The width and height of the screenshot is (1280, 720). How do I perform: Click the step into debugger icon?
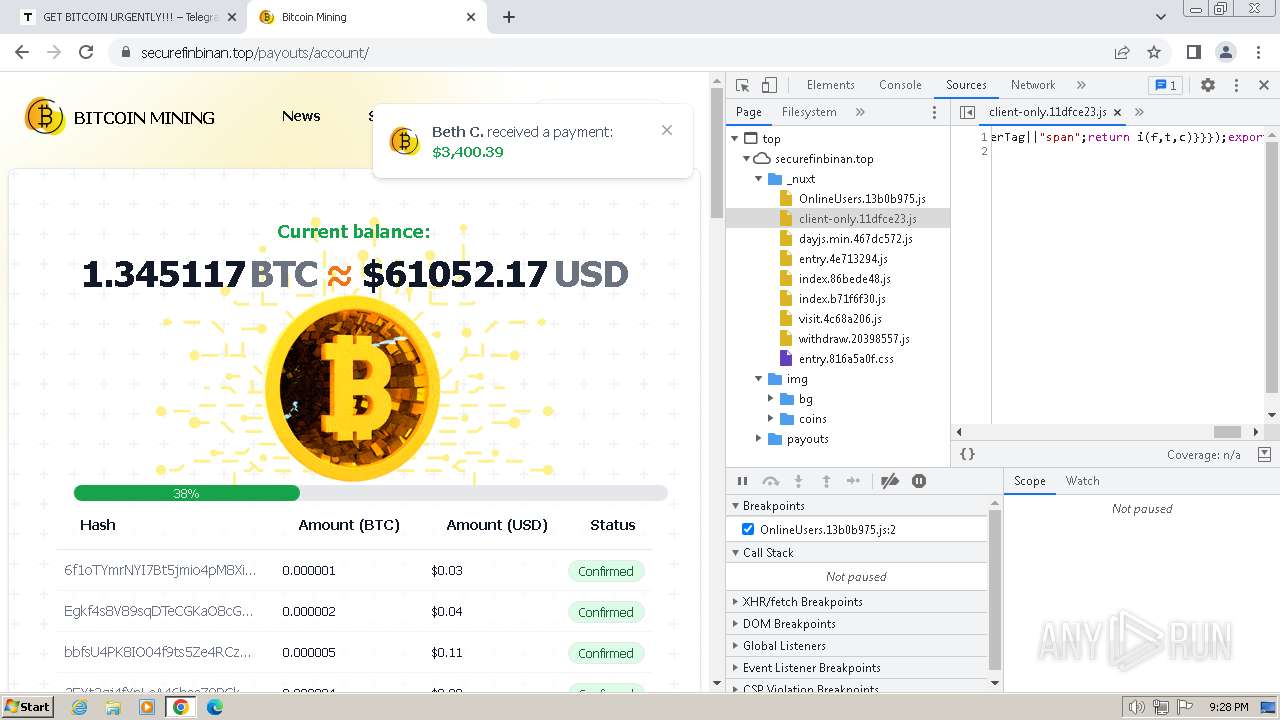pyautogui.click(x=798, y=481)
